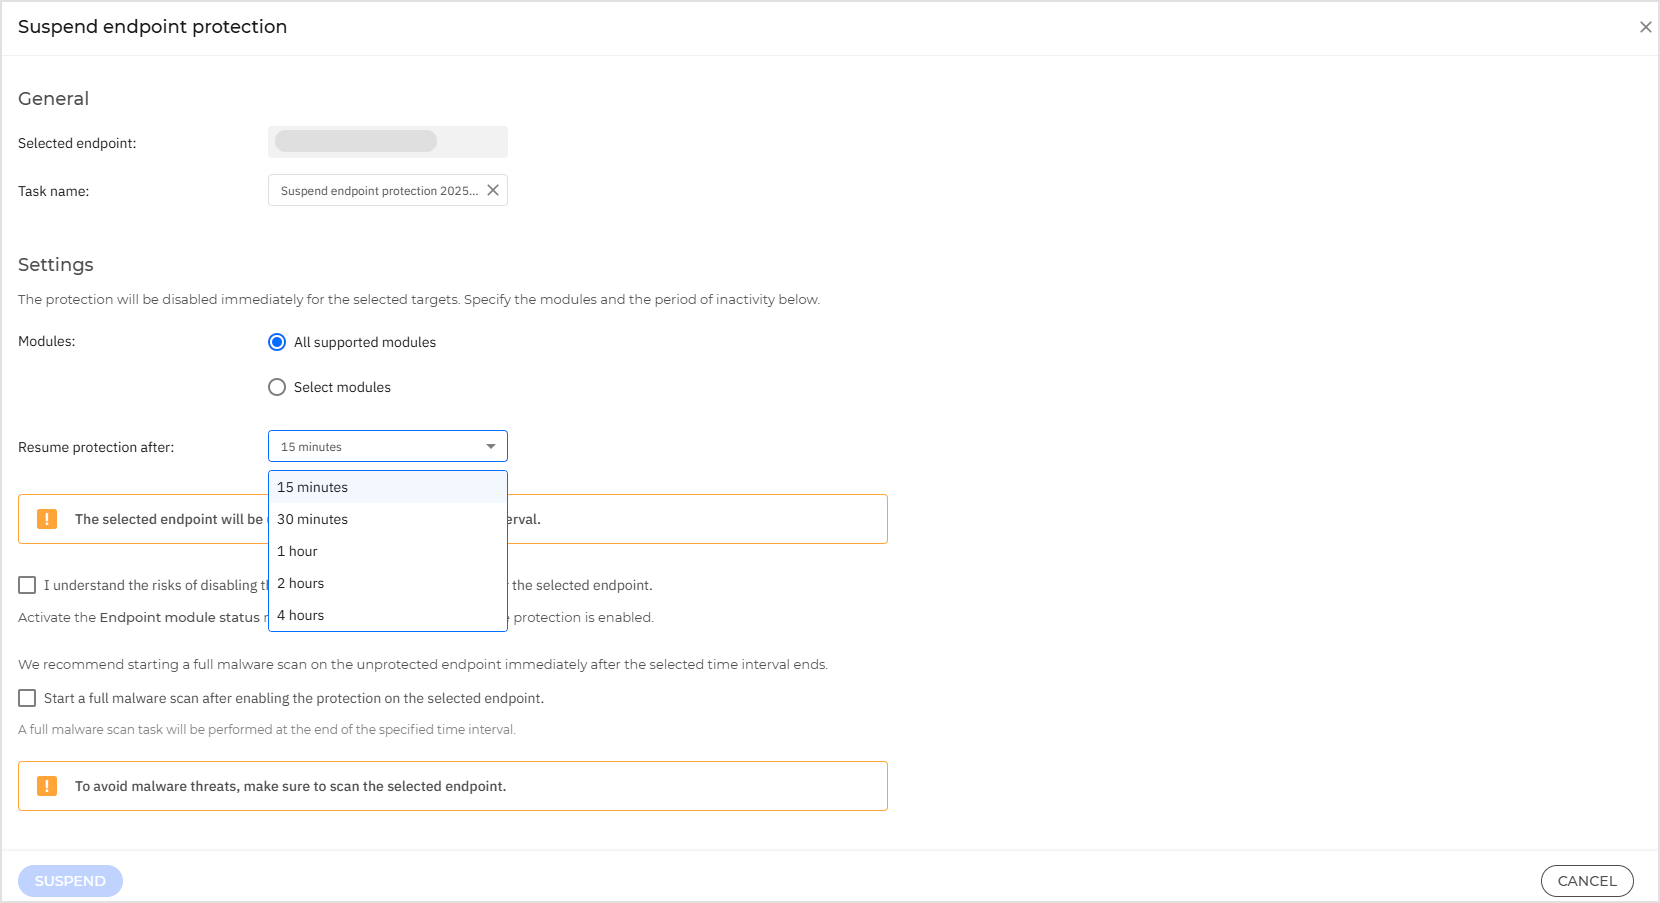Close the Suspend endpoint protection dialog

click(x=1645, y=27)
